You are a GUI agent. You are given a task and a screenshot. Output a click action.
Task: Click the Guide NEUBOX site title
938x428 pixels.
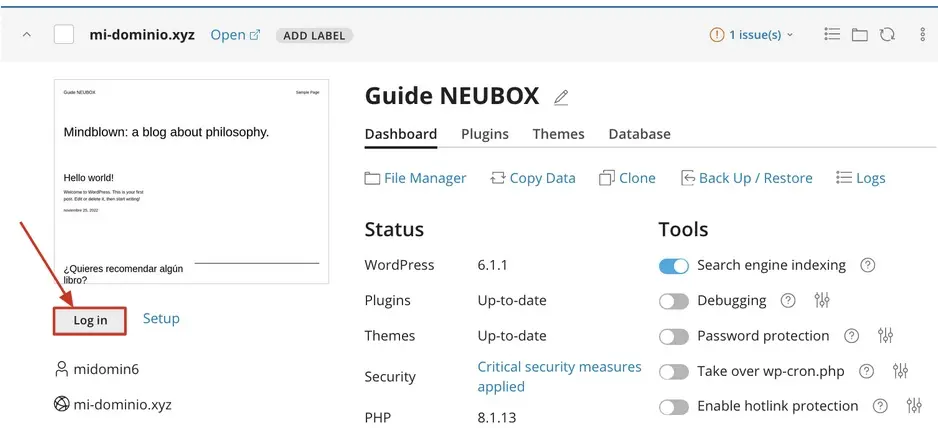[x=452, y=96]
